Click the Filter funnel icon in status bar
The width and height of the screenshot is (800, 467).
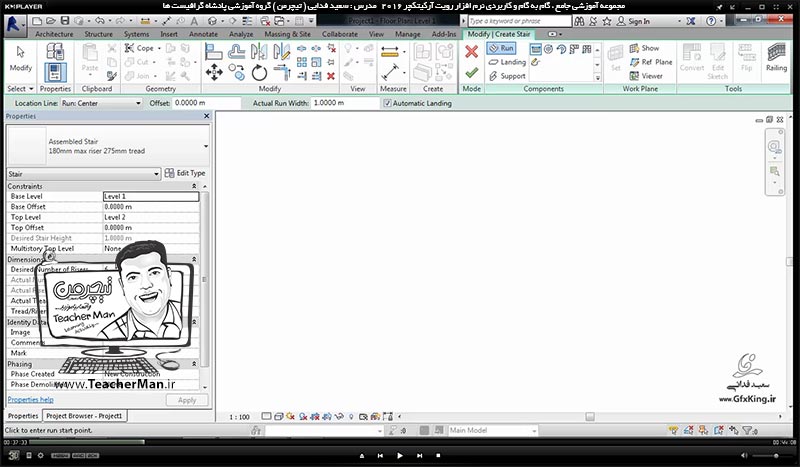point(748,430)
